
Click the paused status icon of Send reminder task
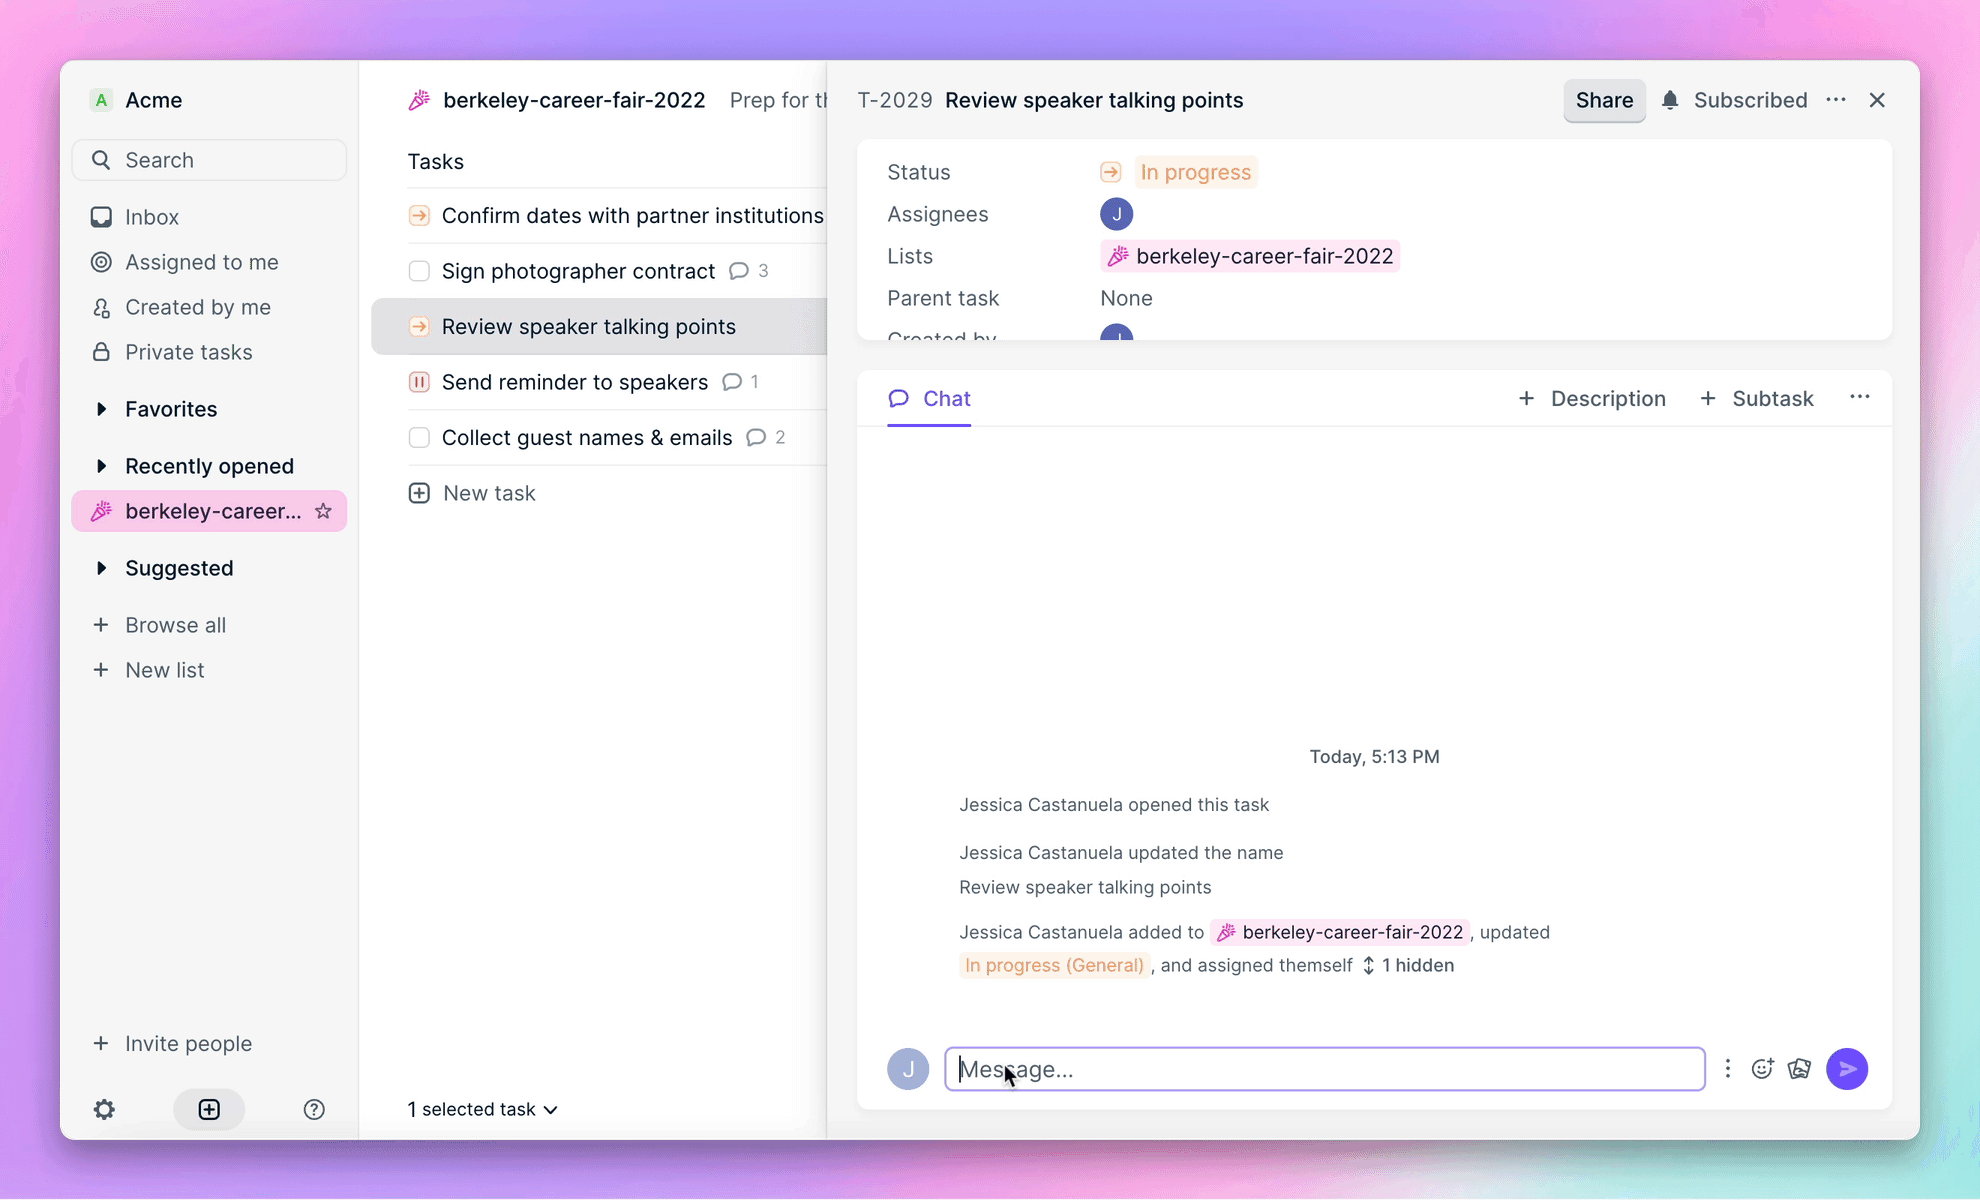point(419,382)
